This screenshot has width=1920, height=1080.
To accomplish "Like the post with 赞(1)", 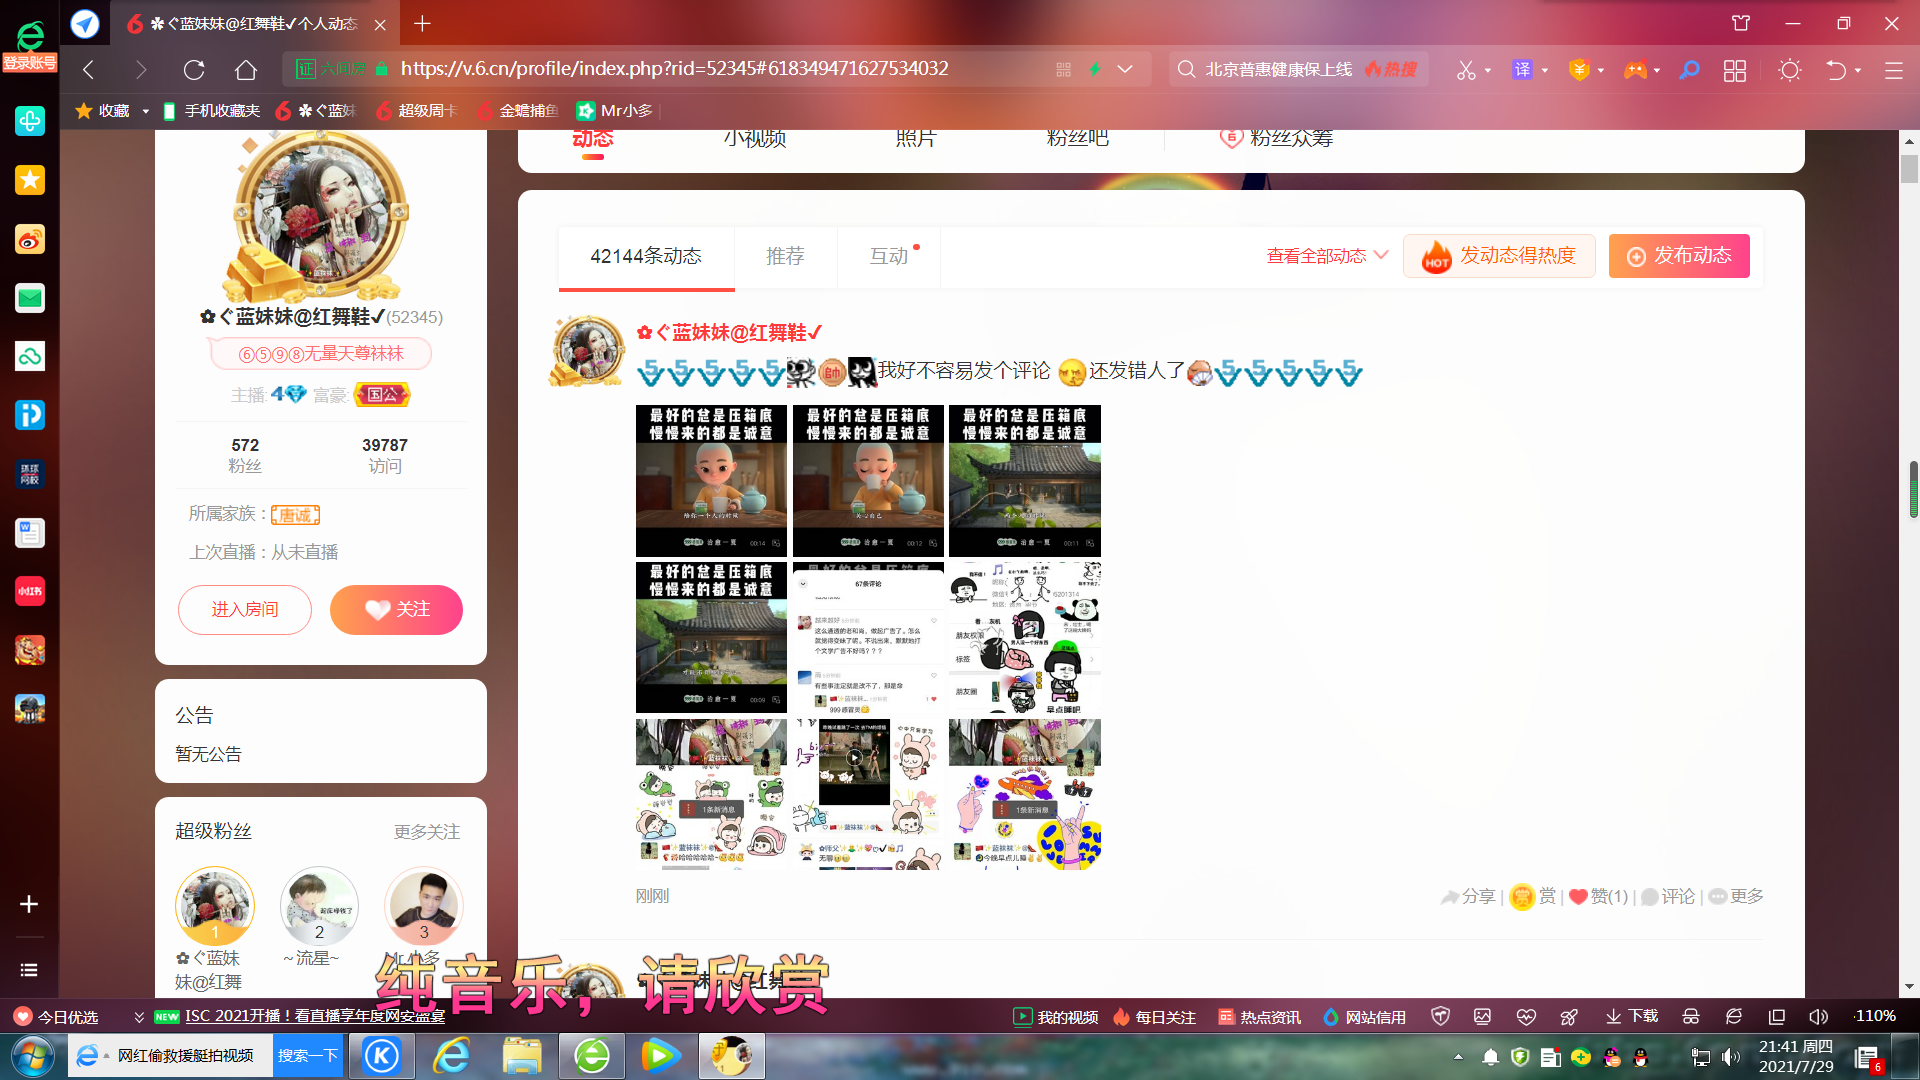I will (1598, 897).
